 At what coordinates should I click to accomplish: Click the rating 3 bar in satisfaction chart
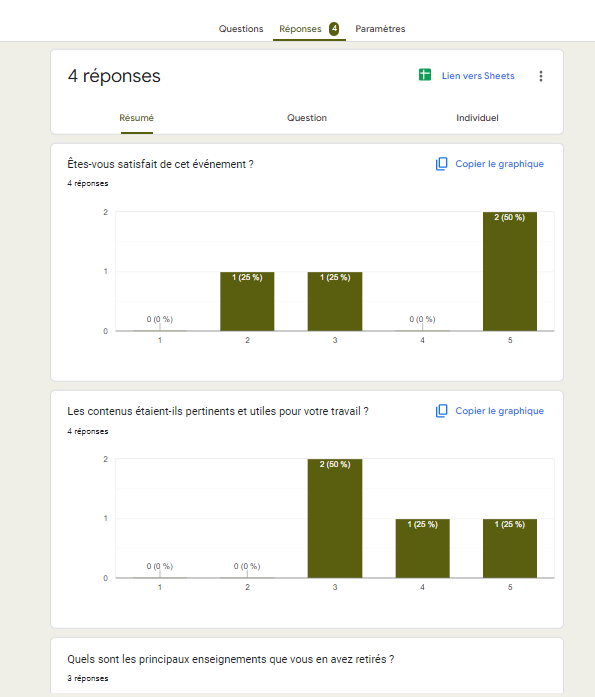[335, 301]
